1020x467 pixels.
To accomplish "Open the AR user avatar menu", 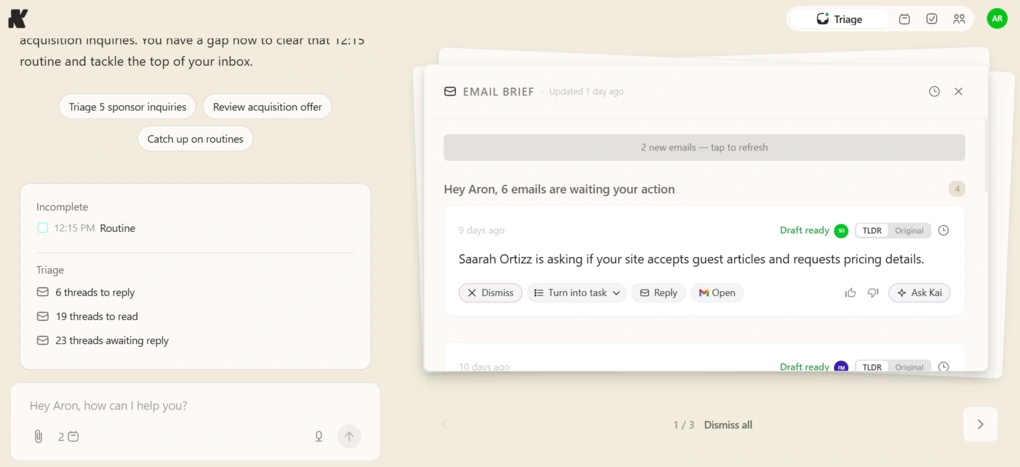I will [997, 19].
